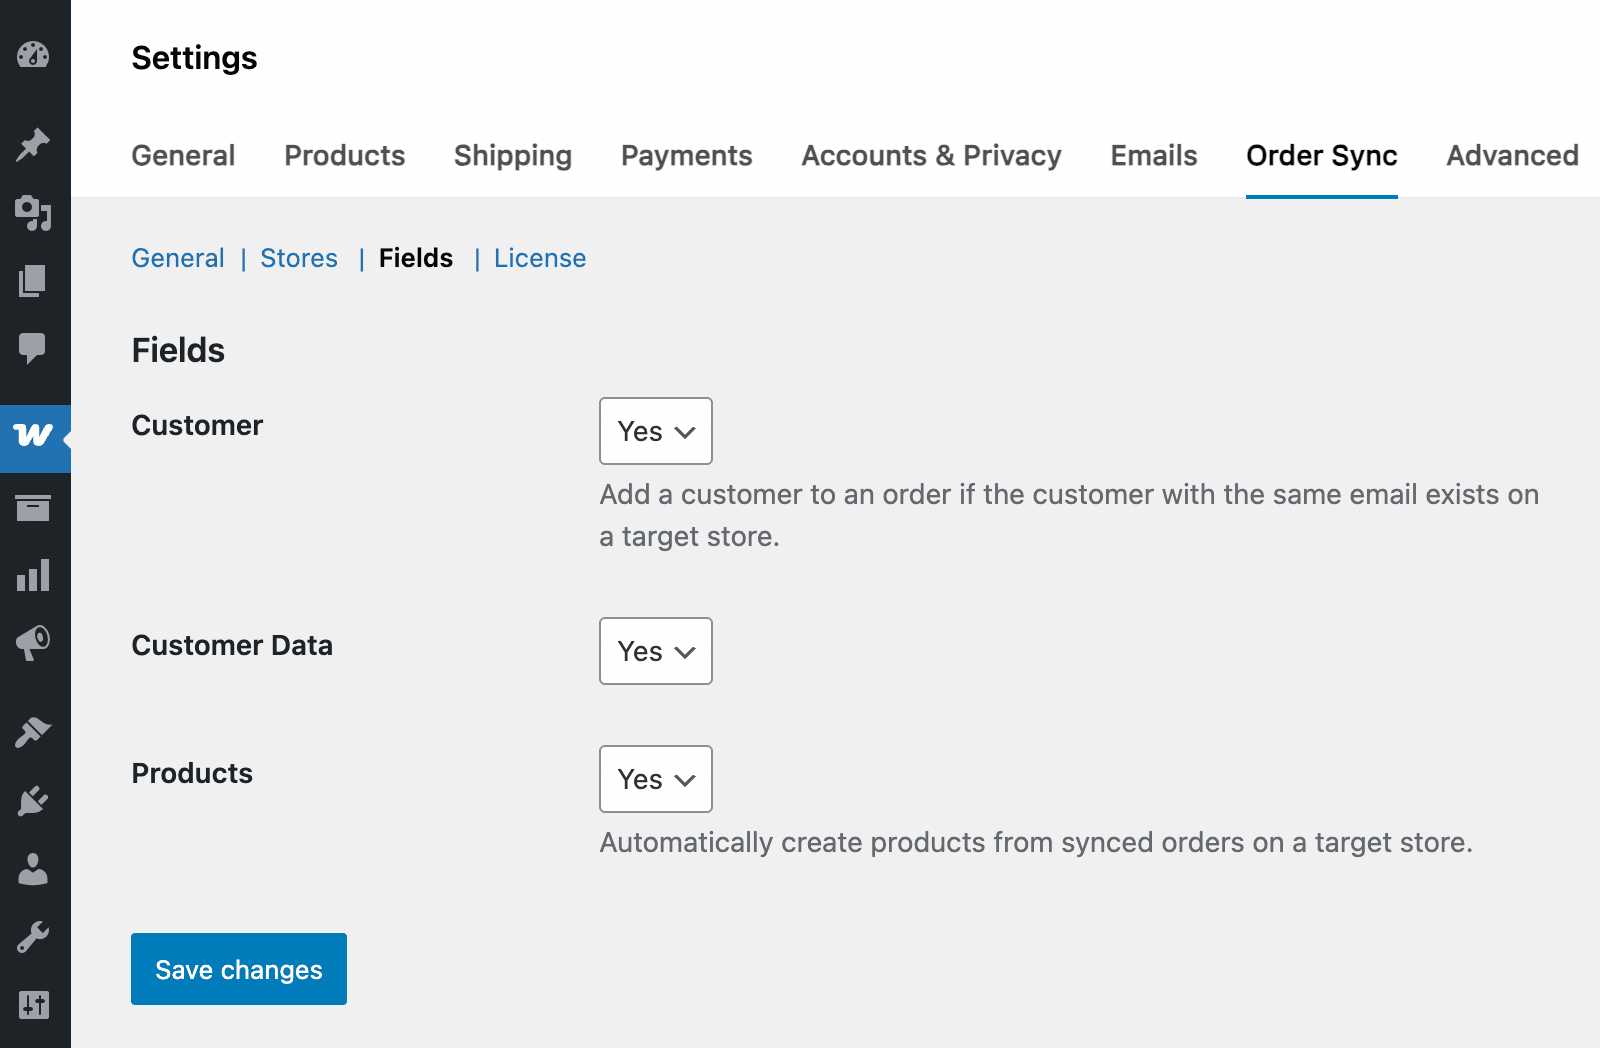This screenshot has height=1048, width=1600.
Task: Switch to the Shipping settings tab
Action: coord(512,156)
